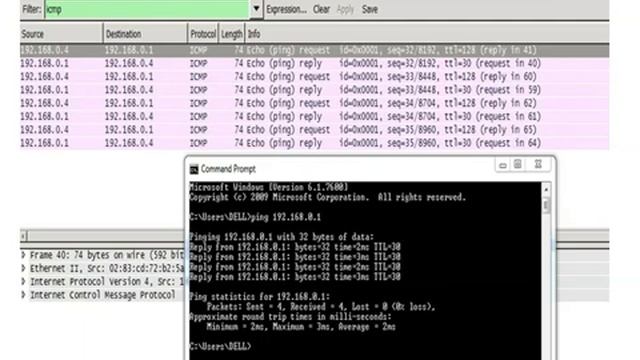Expand the Ethernet II detail tree node
The image size is (640, 360).
click(23, 269)
